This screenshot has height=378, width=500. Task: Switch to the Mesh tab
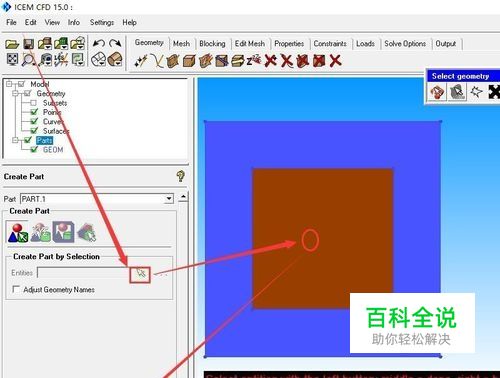[181, 44]
